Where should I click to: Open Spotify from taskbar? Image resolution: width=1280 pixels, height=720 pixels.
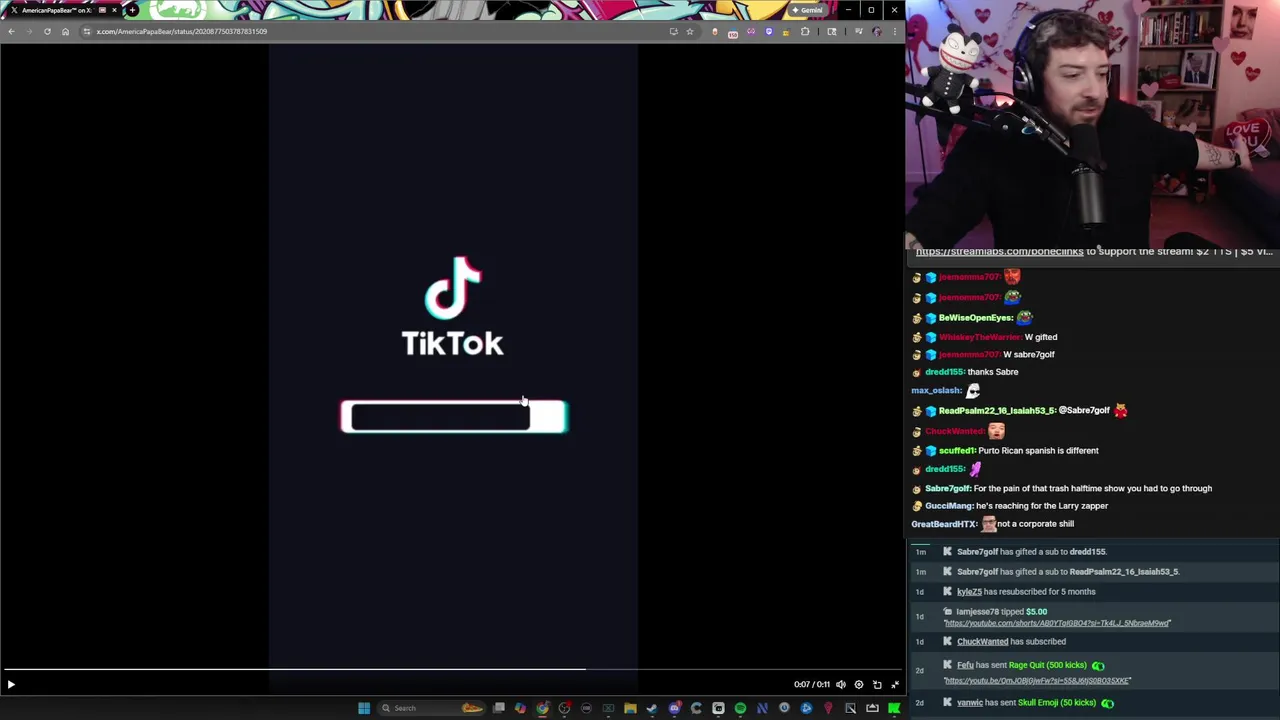tap(740, 708)
